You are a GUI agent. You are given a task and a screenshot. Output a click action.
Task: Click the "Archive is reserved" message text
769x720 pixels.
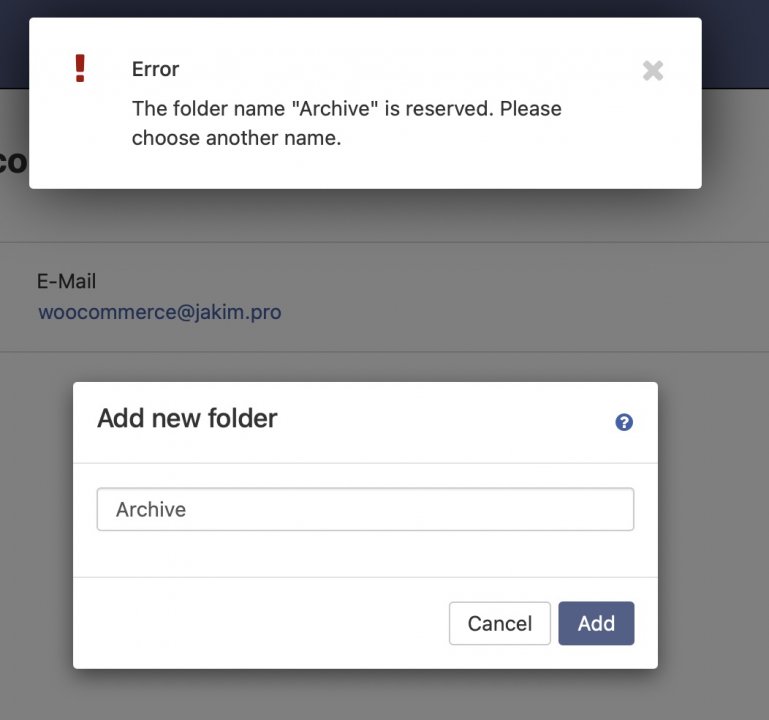(347, 108)
